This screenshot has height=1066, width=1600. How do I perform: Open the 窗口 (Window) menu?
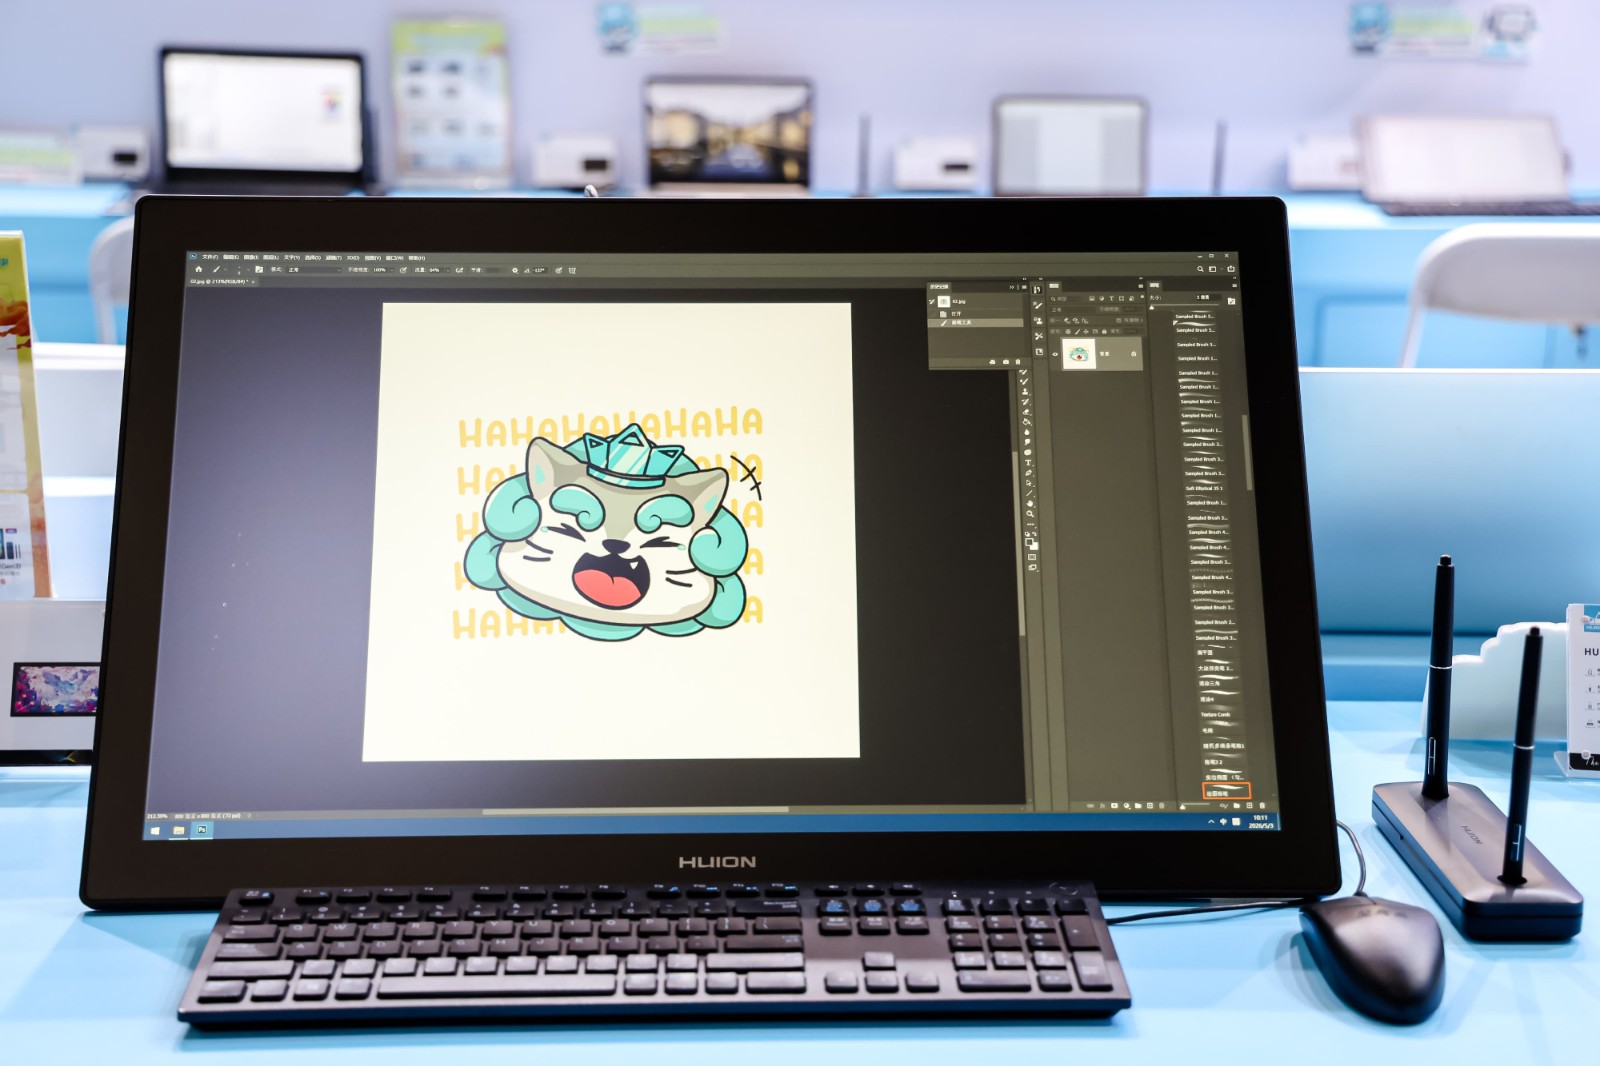click(x=394, y=258)
